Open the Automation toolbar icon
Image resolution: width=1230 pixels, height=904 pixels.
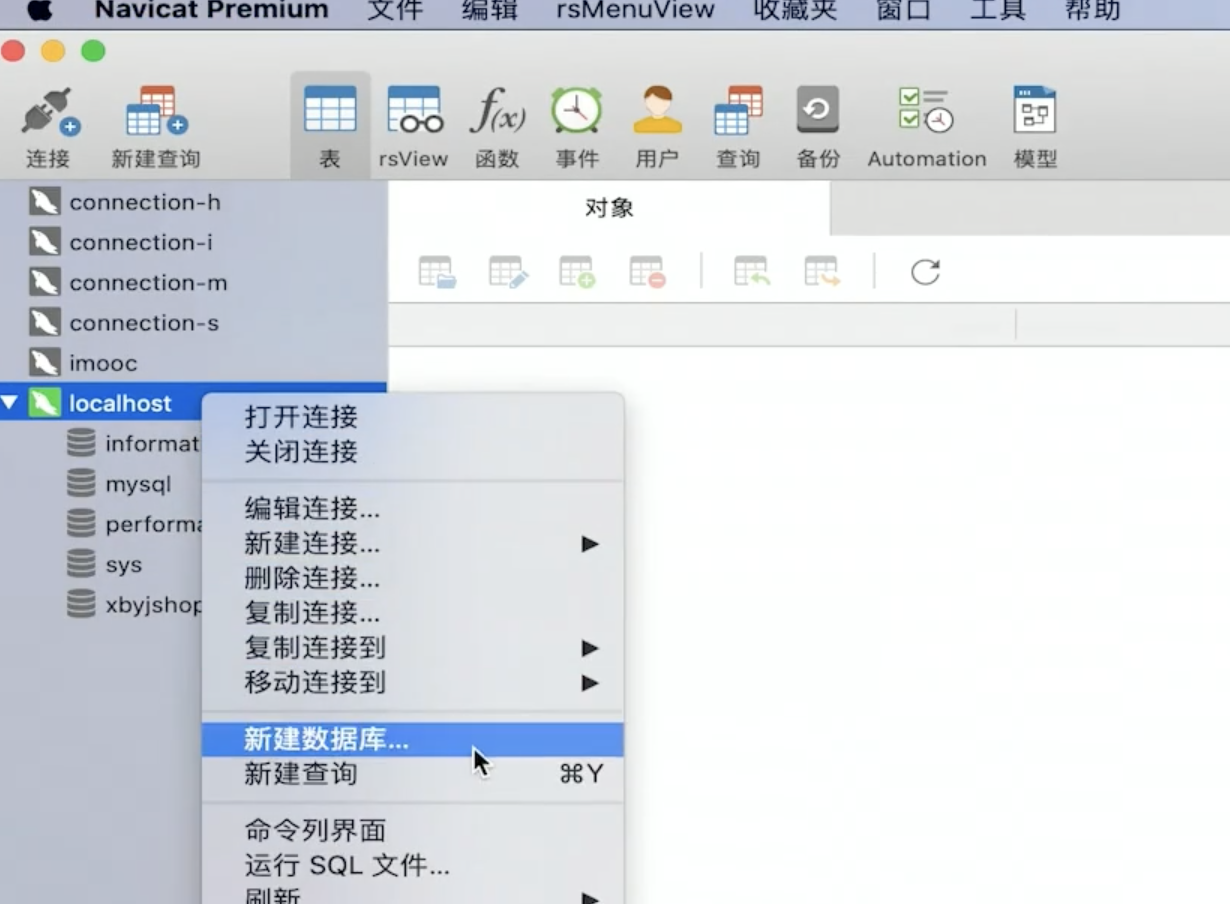[926, 111]
